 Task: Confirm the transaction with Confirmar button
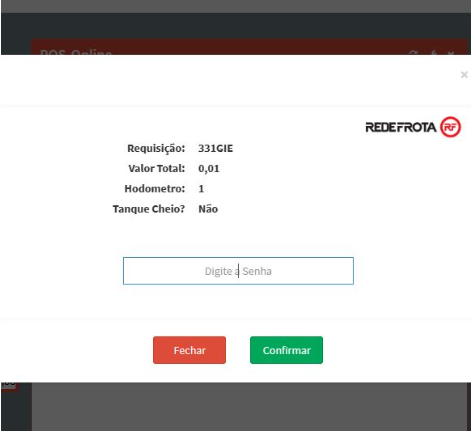tap(286, 350)
